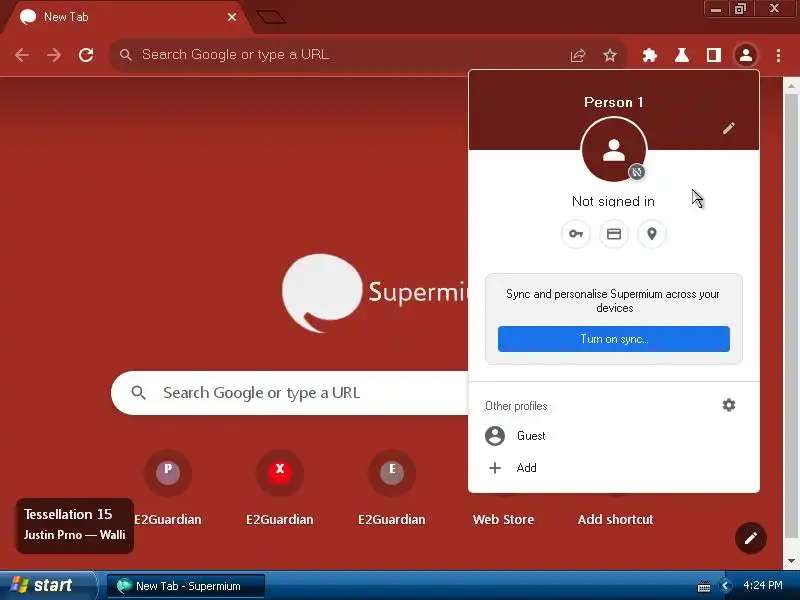Go forward using the forward arrow
800x600 pixels.
[x=54, y=55]
